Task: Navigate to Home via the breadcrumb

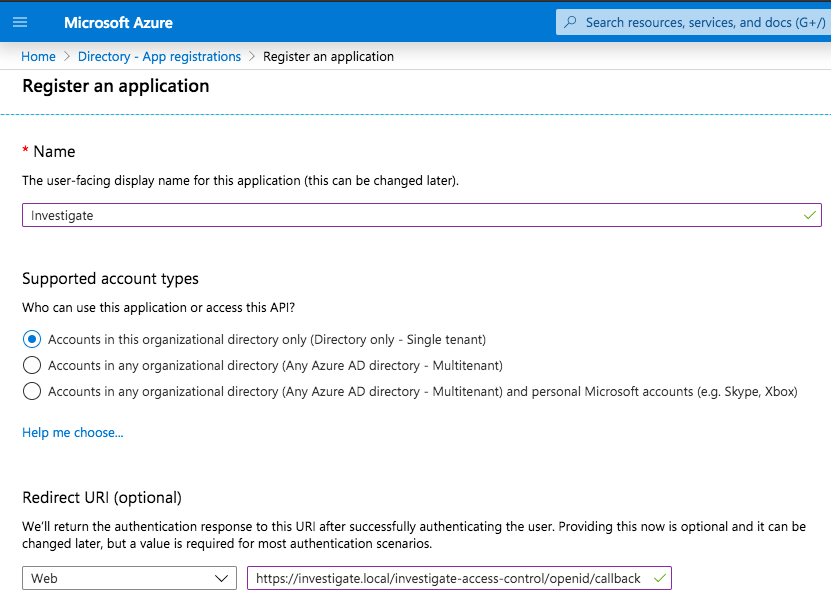Action: pyautogui.click(x=38, y=56)
